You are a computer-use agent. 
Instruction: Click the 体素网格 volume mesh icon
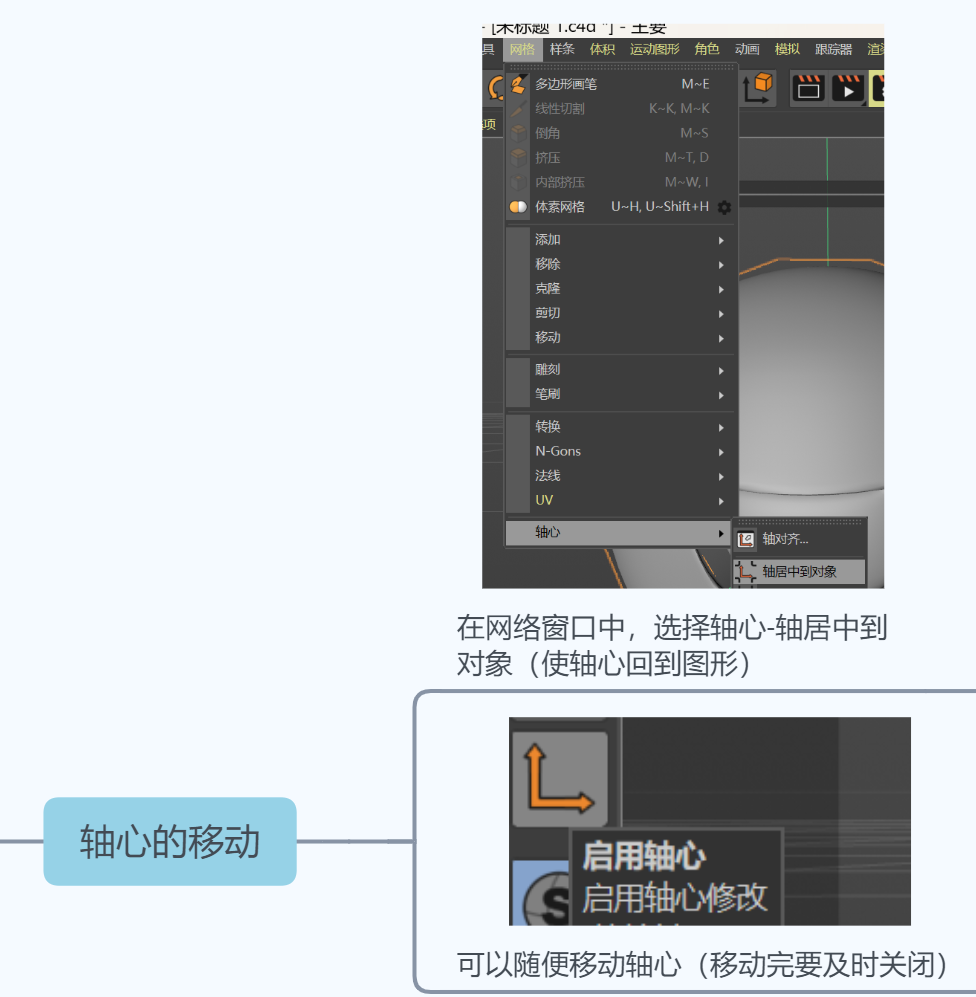click(518, 207)
